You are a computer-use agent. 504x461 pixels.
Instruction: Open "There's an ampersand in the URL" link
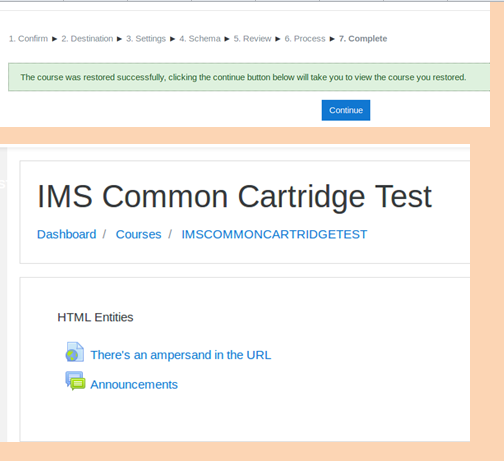(181, 355)
